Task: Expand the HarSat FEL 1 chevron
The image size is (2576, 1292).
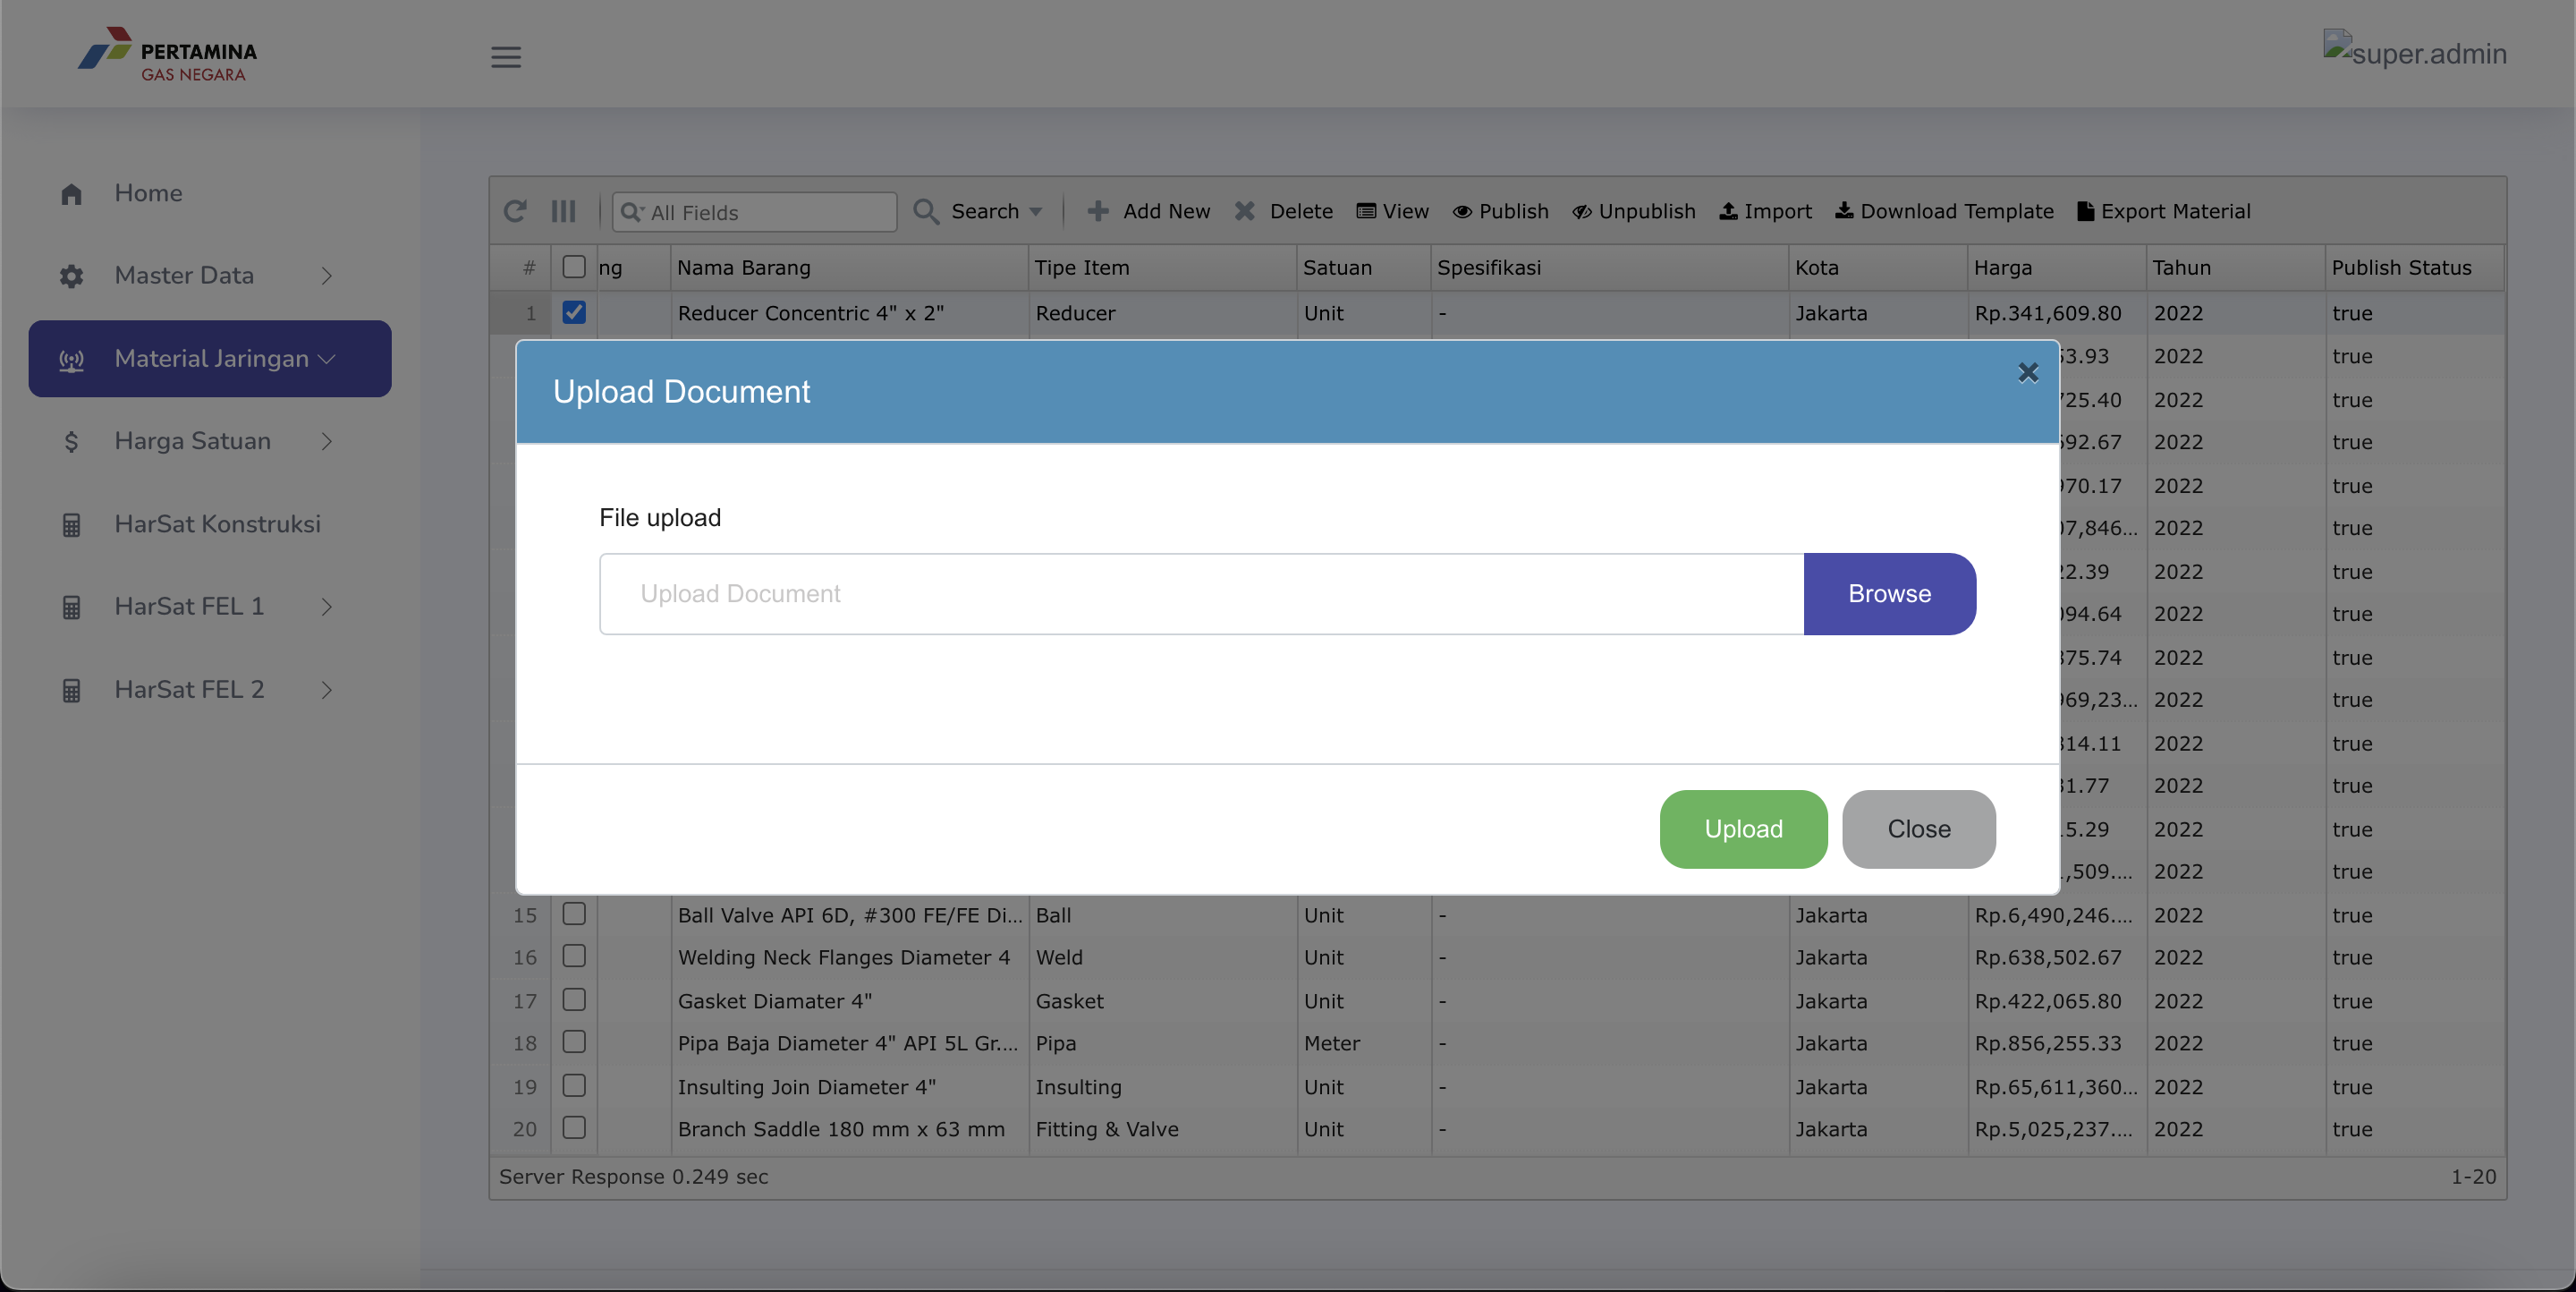Action: click(x=326, y=607)
